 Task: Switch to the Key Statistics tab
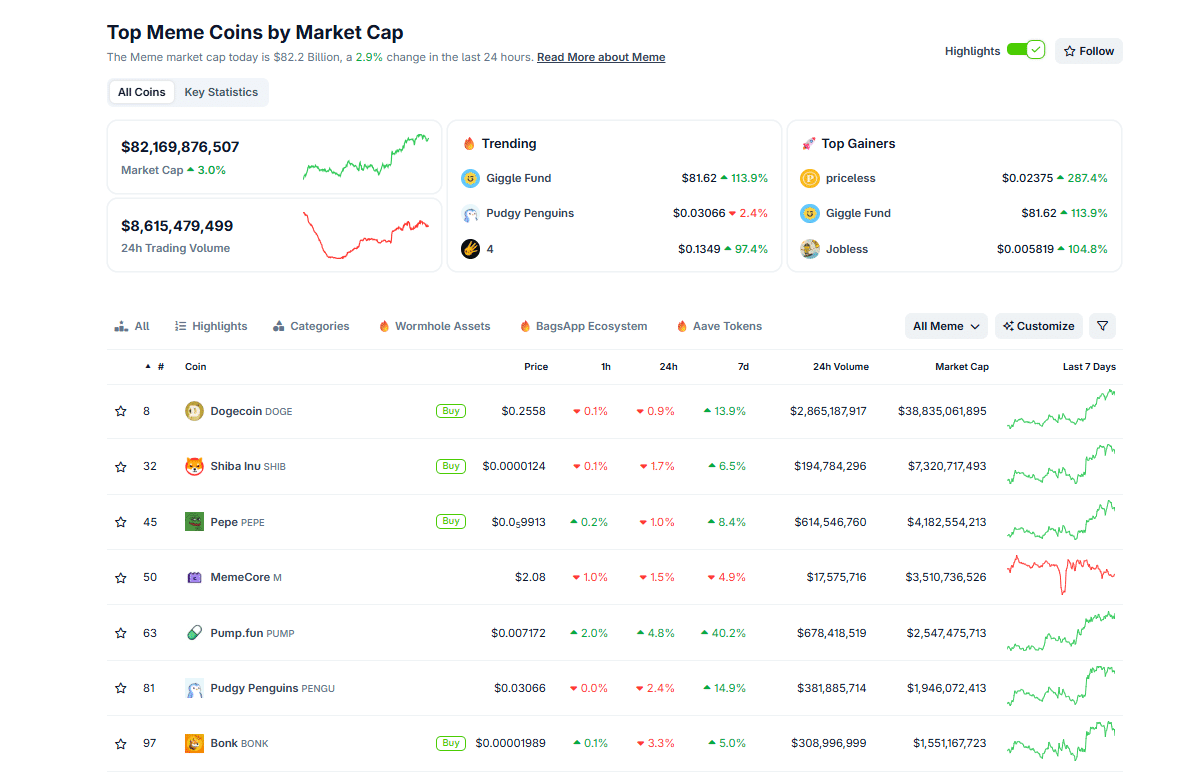click(x=221, y=92)
